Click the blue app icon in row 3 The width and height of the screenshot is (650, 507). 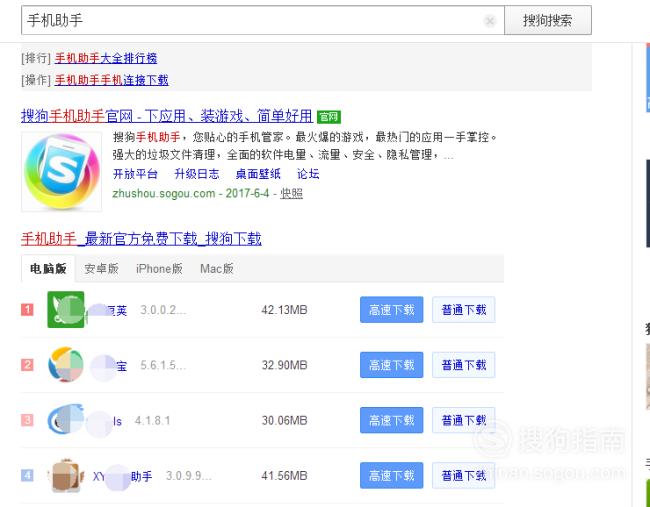(x=65, y=420)
